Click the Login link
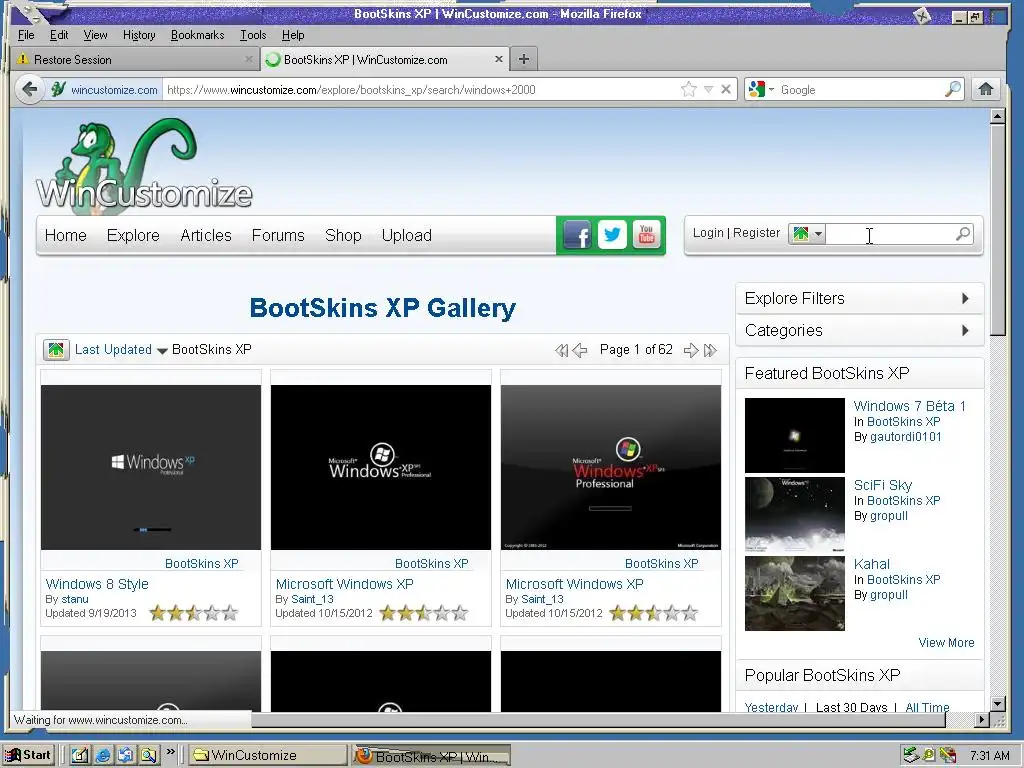The height and width of the screenshot is (768, 1024). click(708, 232)
